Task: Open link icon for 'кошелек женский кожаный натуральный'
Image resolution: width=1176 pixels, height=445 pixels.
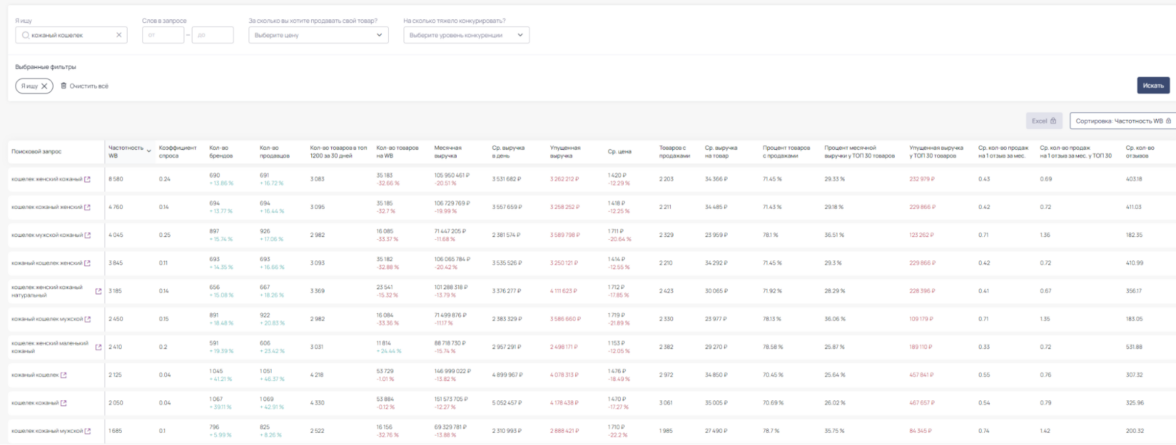Action: pos(98,292)
